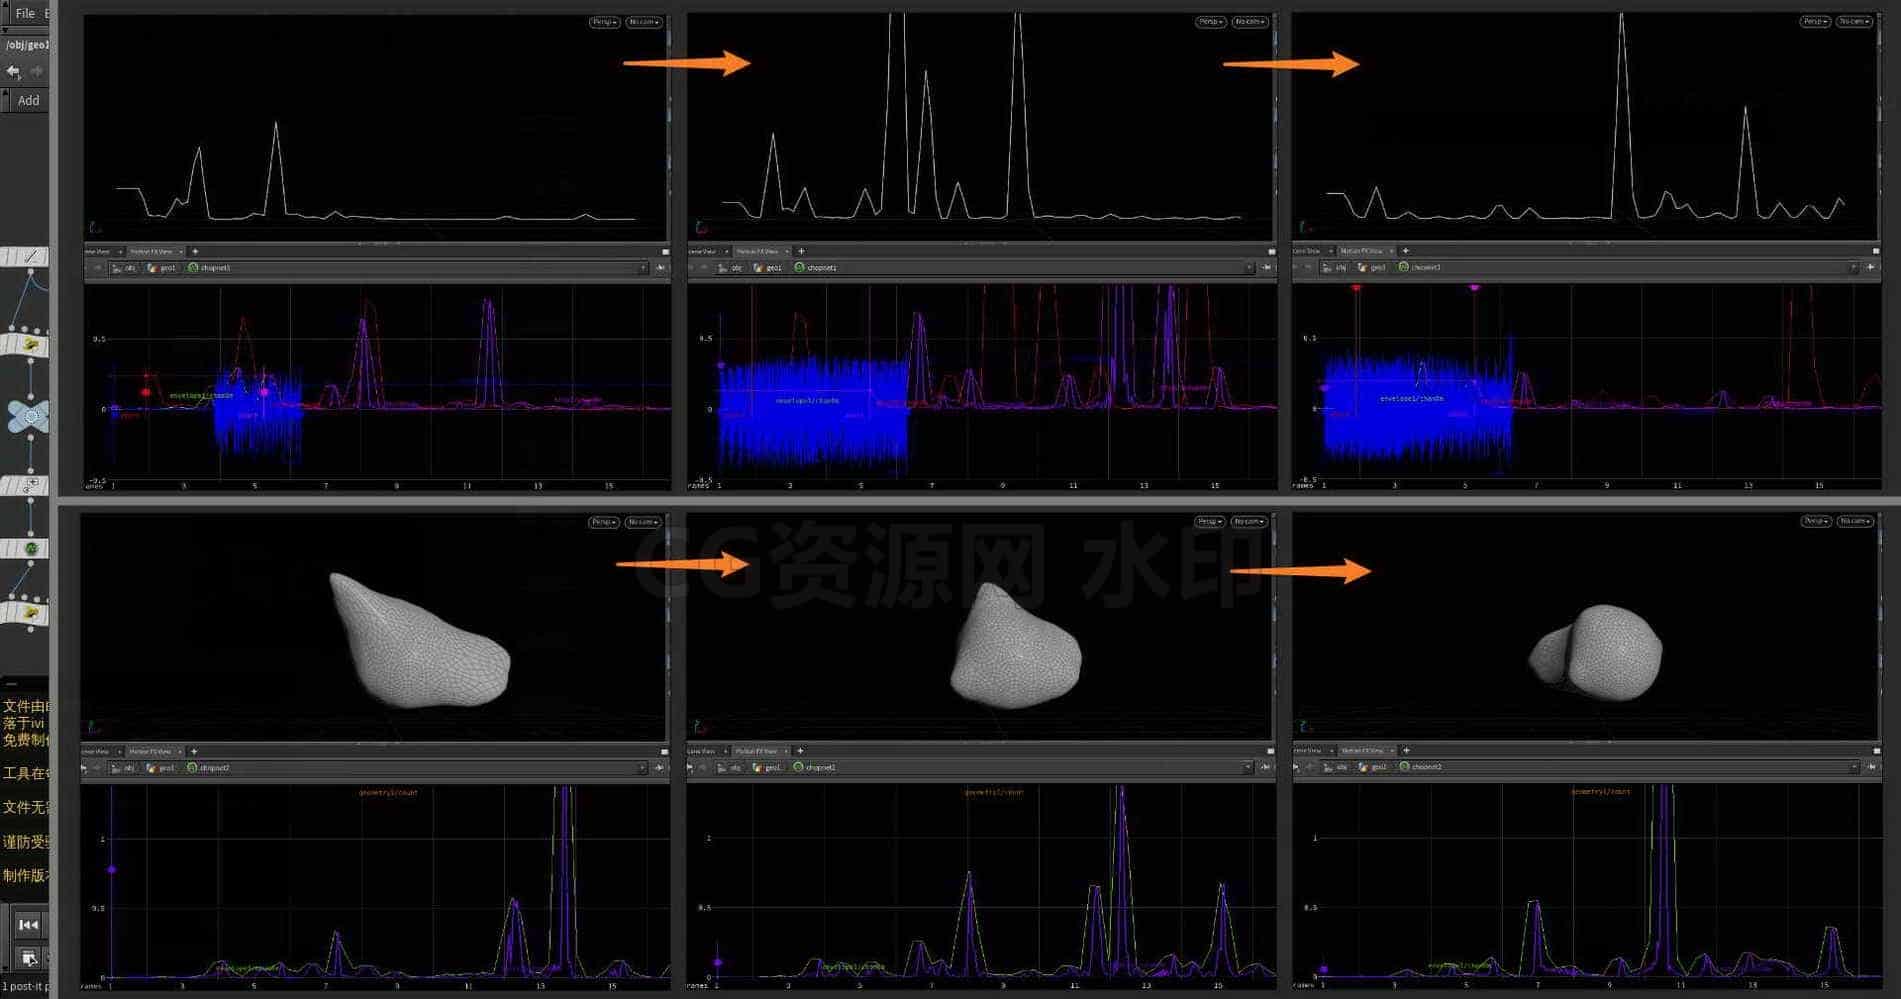
Task: Maximize the bottom-middle pane with corner icon
Action: click(1270, 751)
